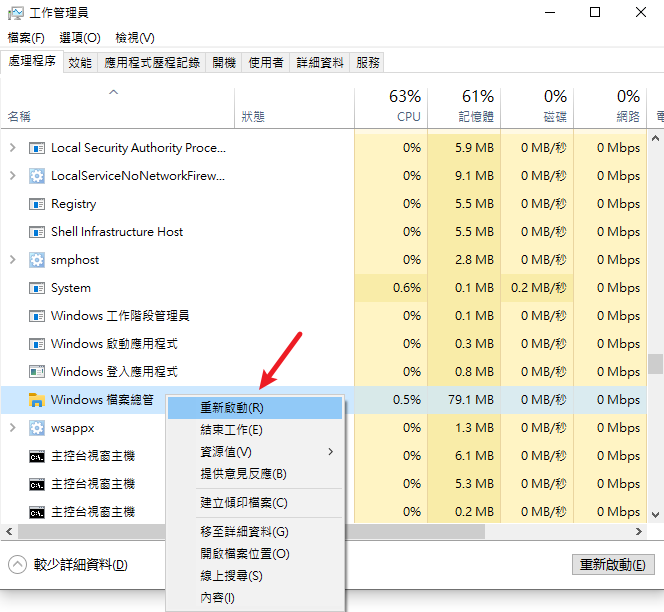
Task: Click the Windows 登入應用程式 icon
Action: (x=37, y=372)
